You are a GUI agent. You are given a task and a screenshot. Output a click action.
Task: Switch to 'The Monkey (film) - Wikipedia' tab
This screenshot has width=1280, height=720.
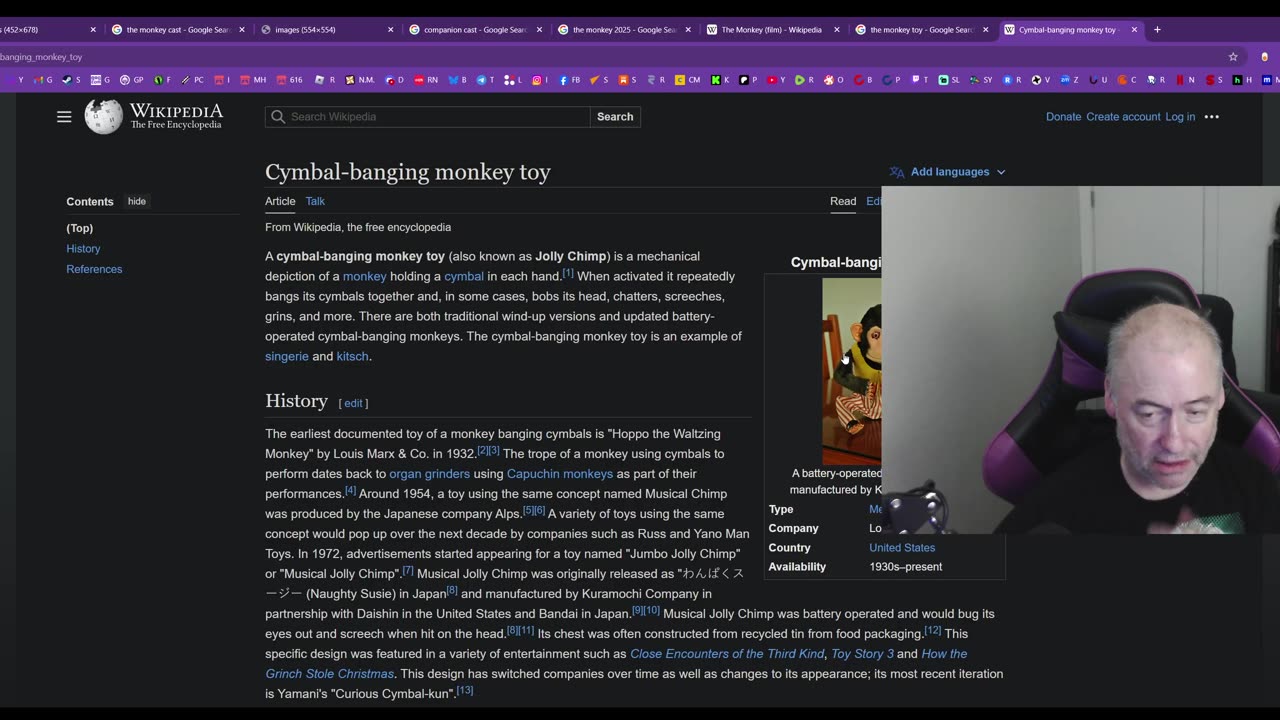[772, 29]
